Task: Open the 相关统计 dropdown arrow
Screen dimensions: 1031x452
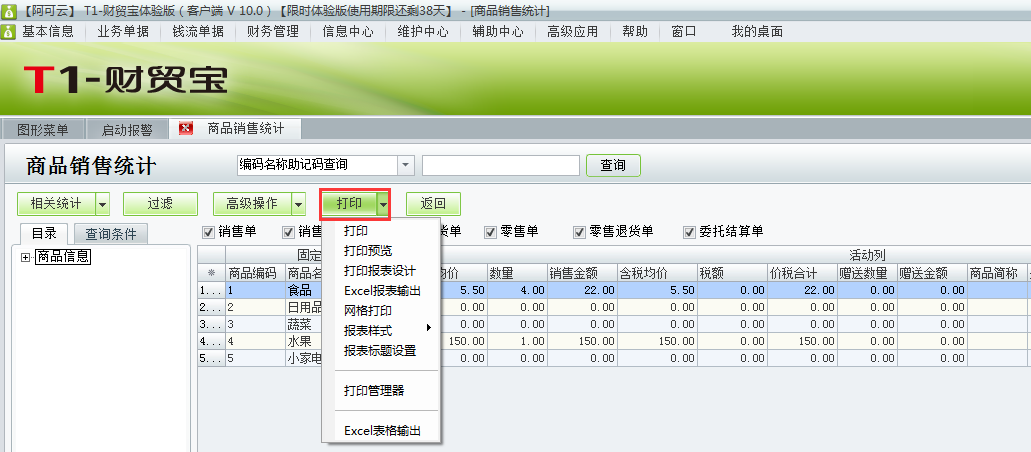Action: pyautogui.click(x=102, y=204)
